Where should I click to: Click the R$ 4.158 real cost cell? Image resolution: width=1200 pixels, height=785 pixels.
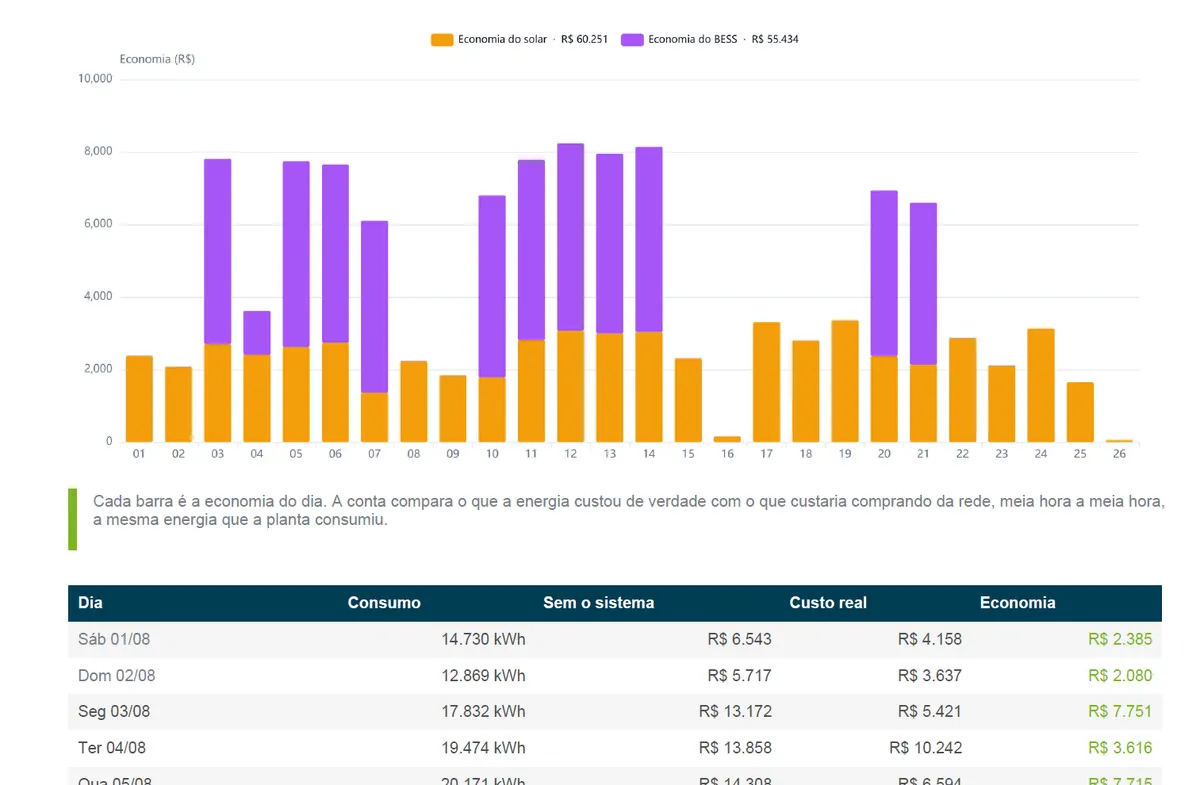point(930,639)
